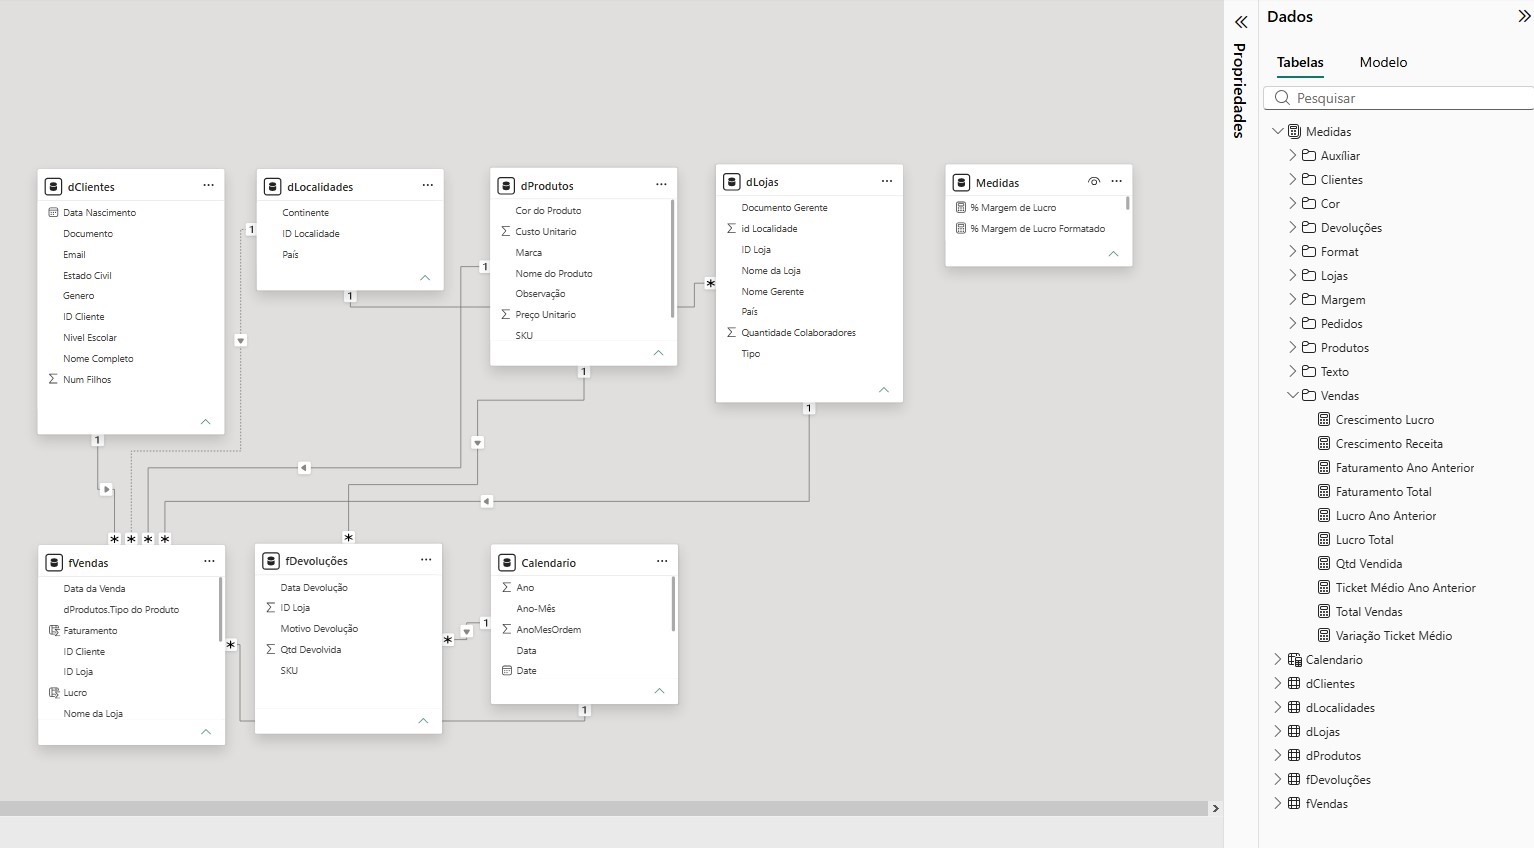1534x848 pixels.
Task: Click the Crescimento Lucro measure icon
Action: (1324, 420)
